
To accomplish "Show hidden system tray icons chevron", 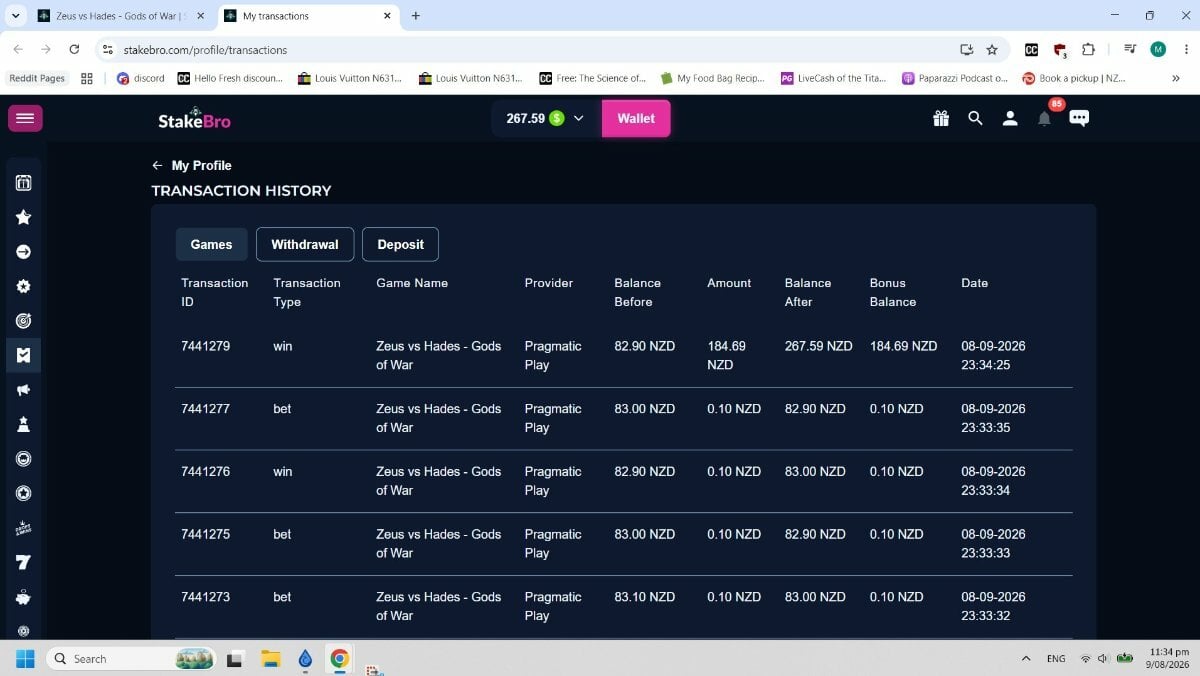I will (1026, 659).
